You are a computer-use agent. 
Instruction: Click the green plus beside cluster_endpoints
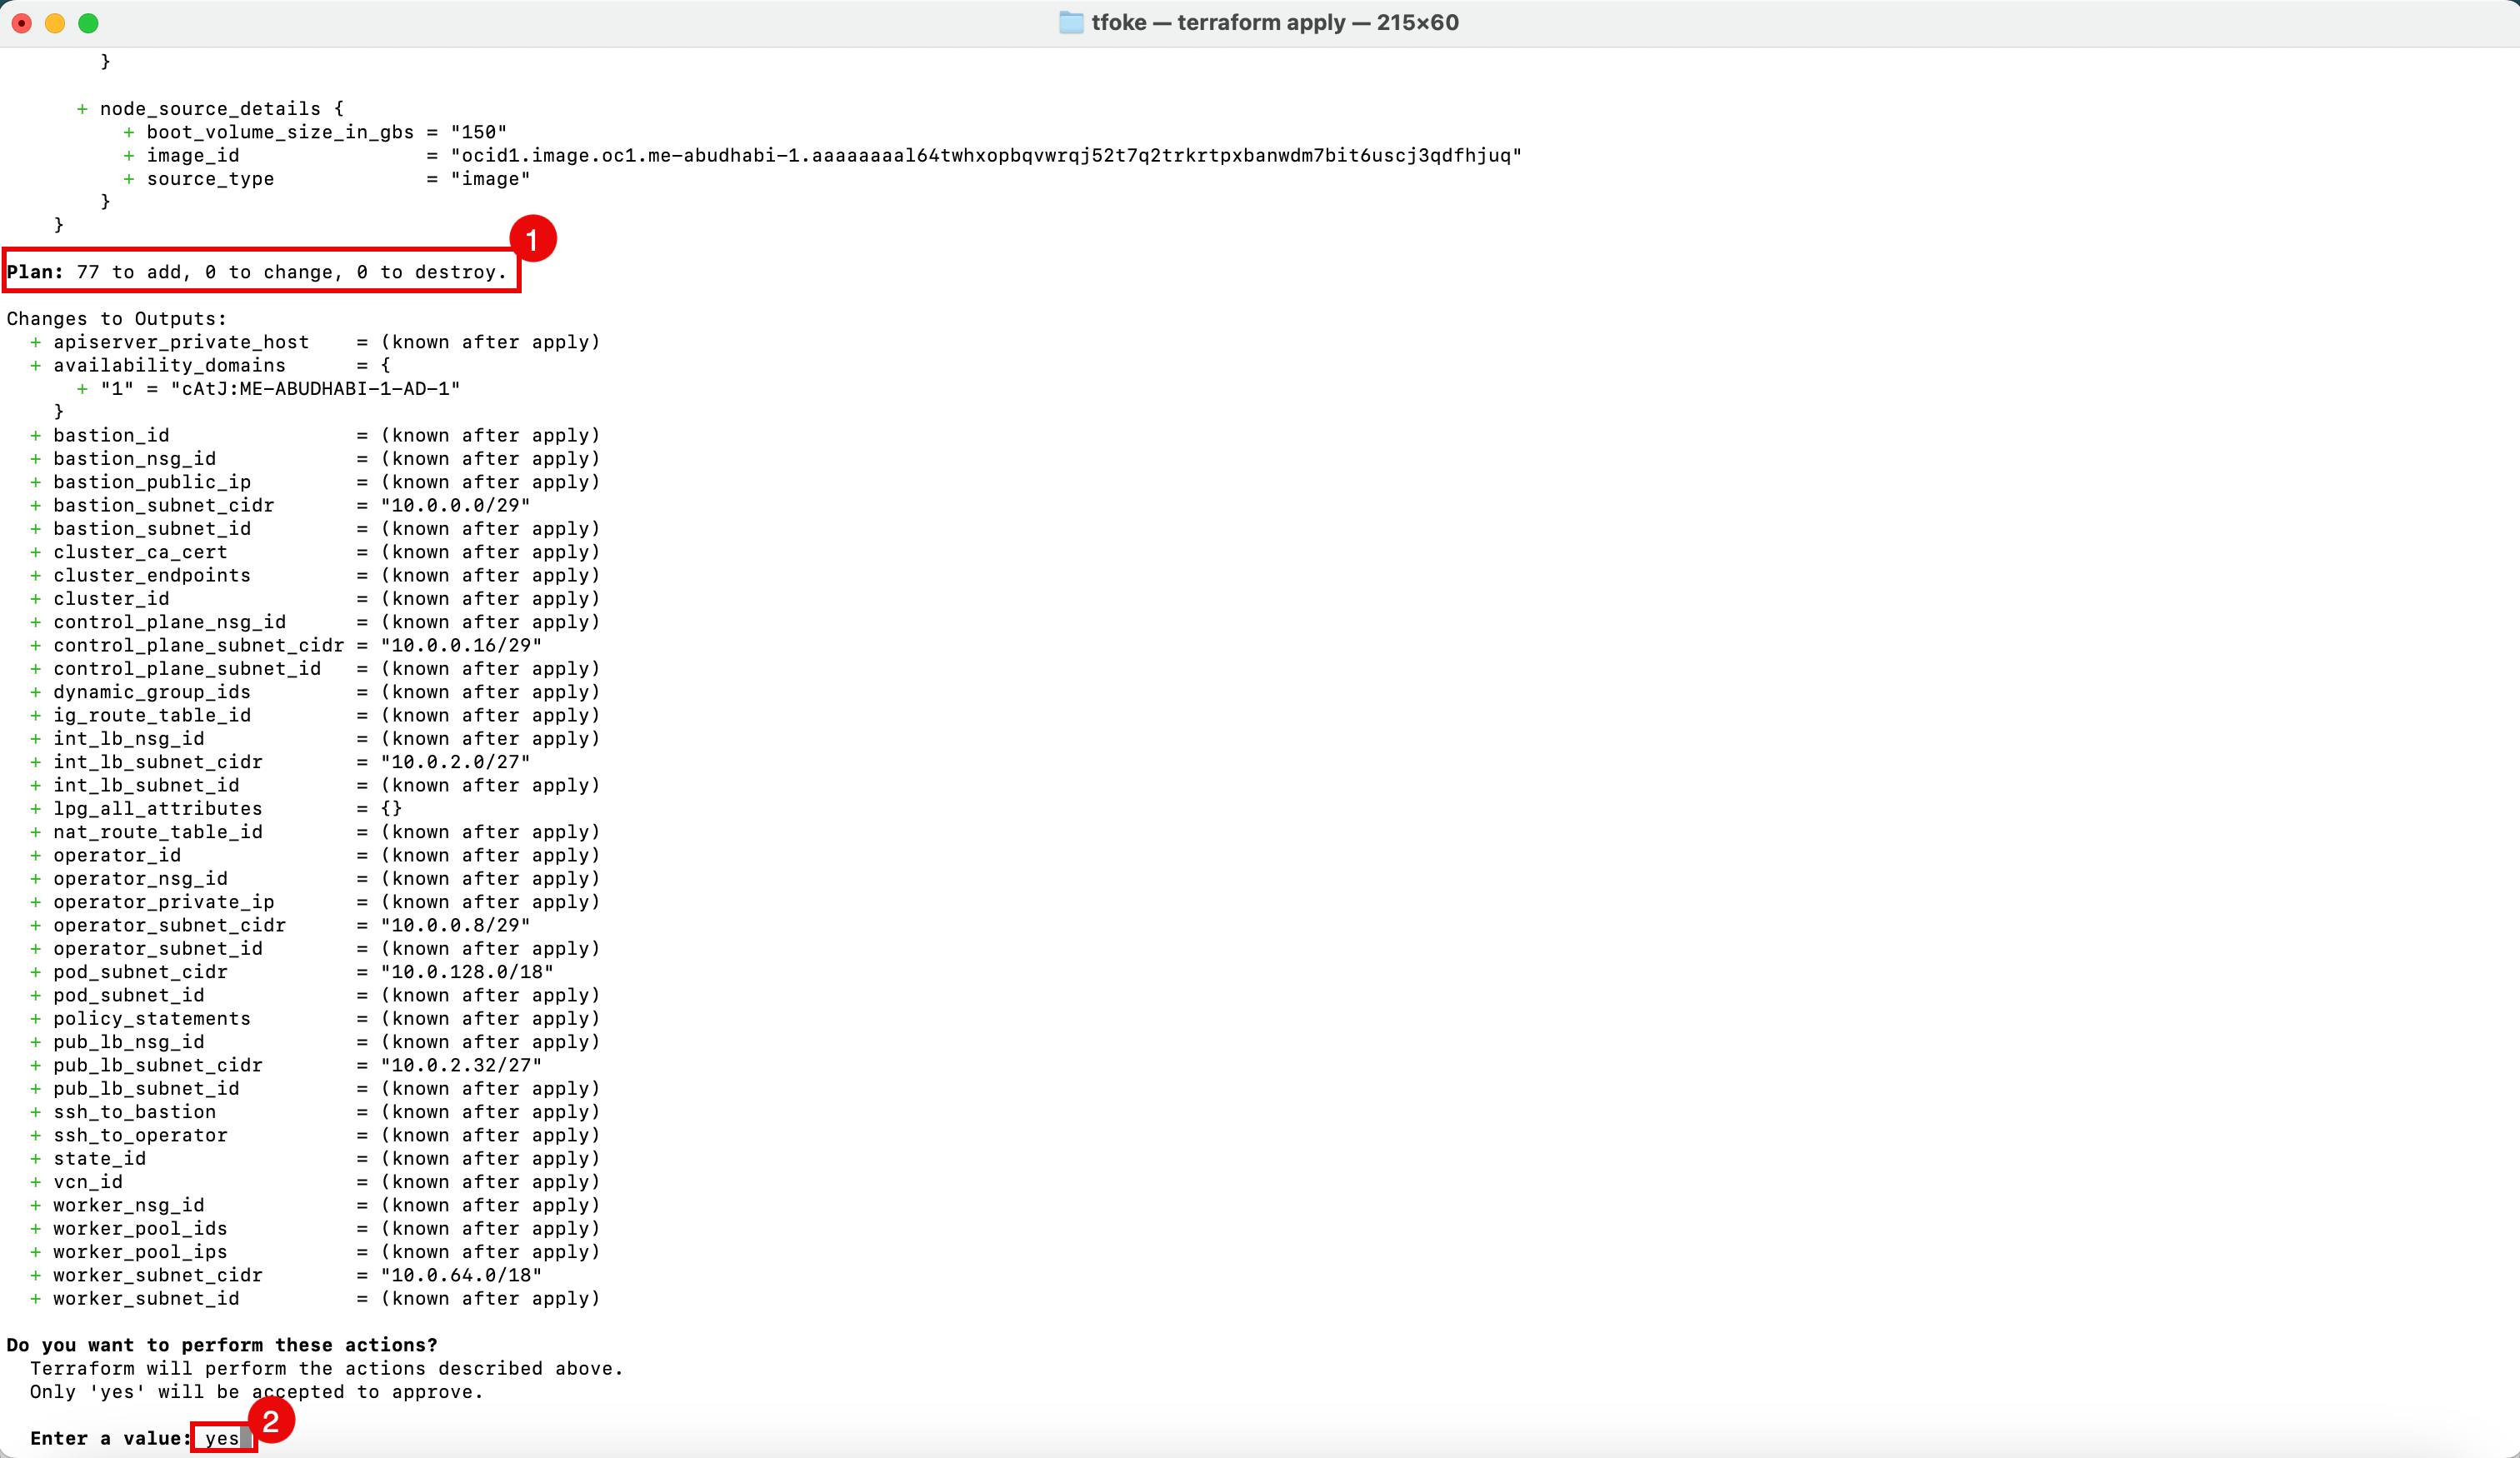point(36,575)
